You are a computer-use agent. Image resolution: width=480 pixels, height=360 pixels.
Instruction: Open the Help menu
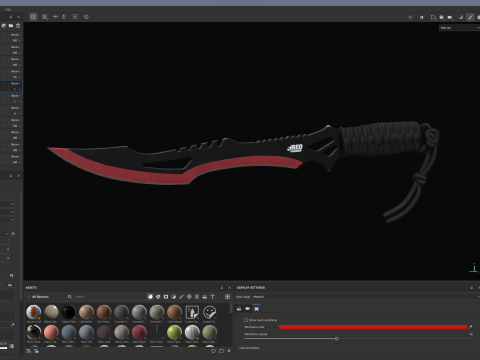coord(8,9)
